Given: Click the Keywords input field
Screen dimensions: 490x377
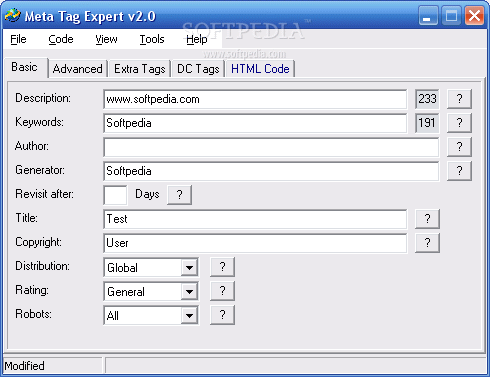Looking at the screenshot, I should click(x=255, y=123).
